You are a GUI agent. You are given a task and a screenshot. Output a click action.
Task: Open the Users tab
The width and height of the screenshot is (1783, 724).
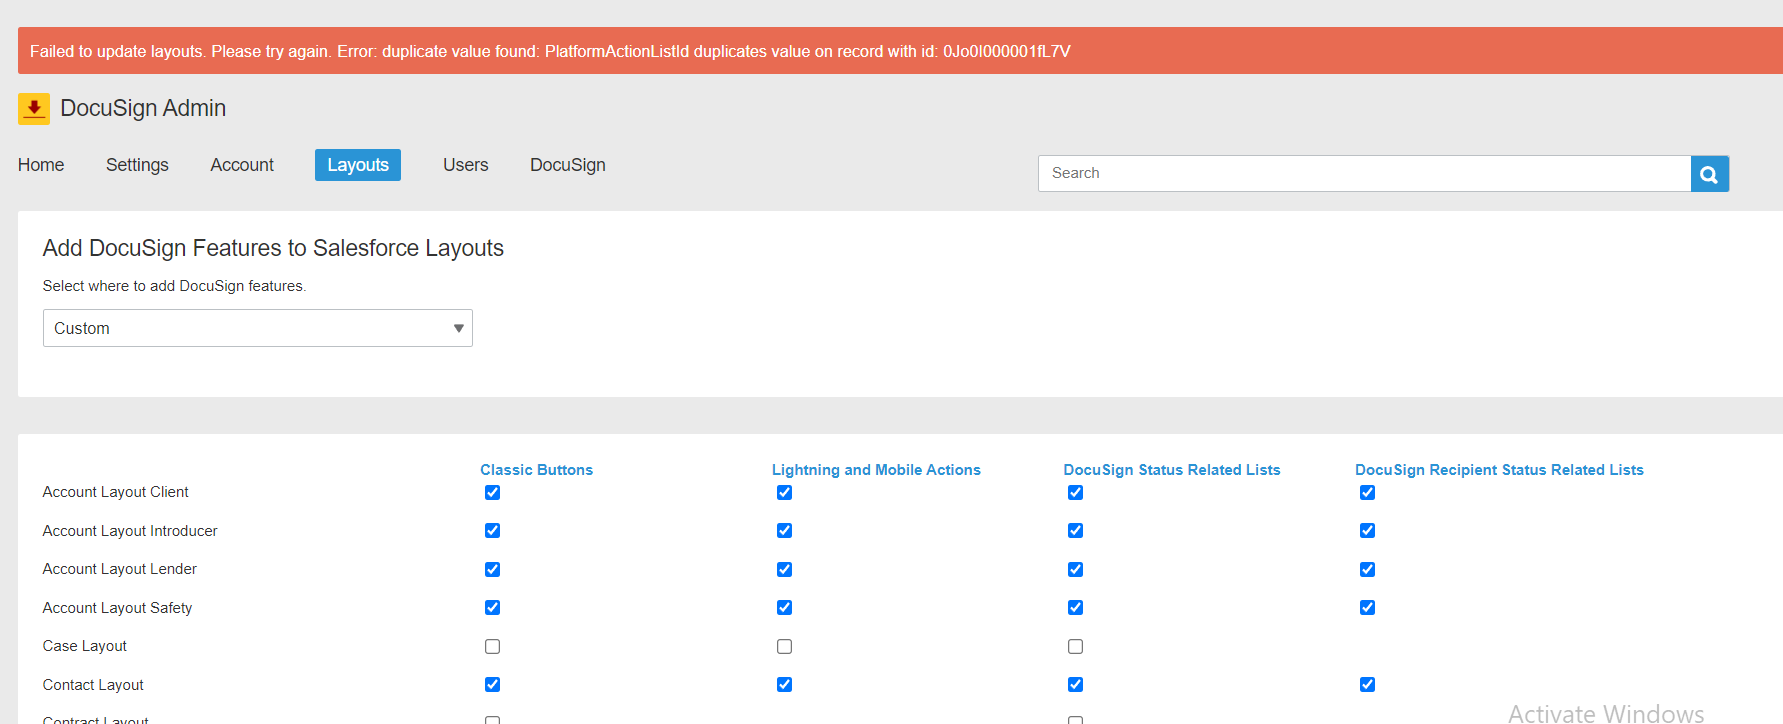(465, 165)
